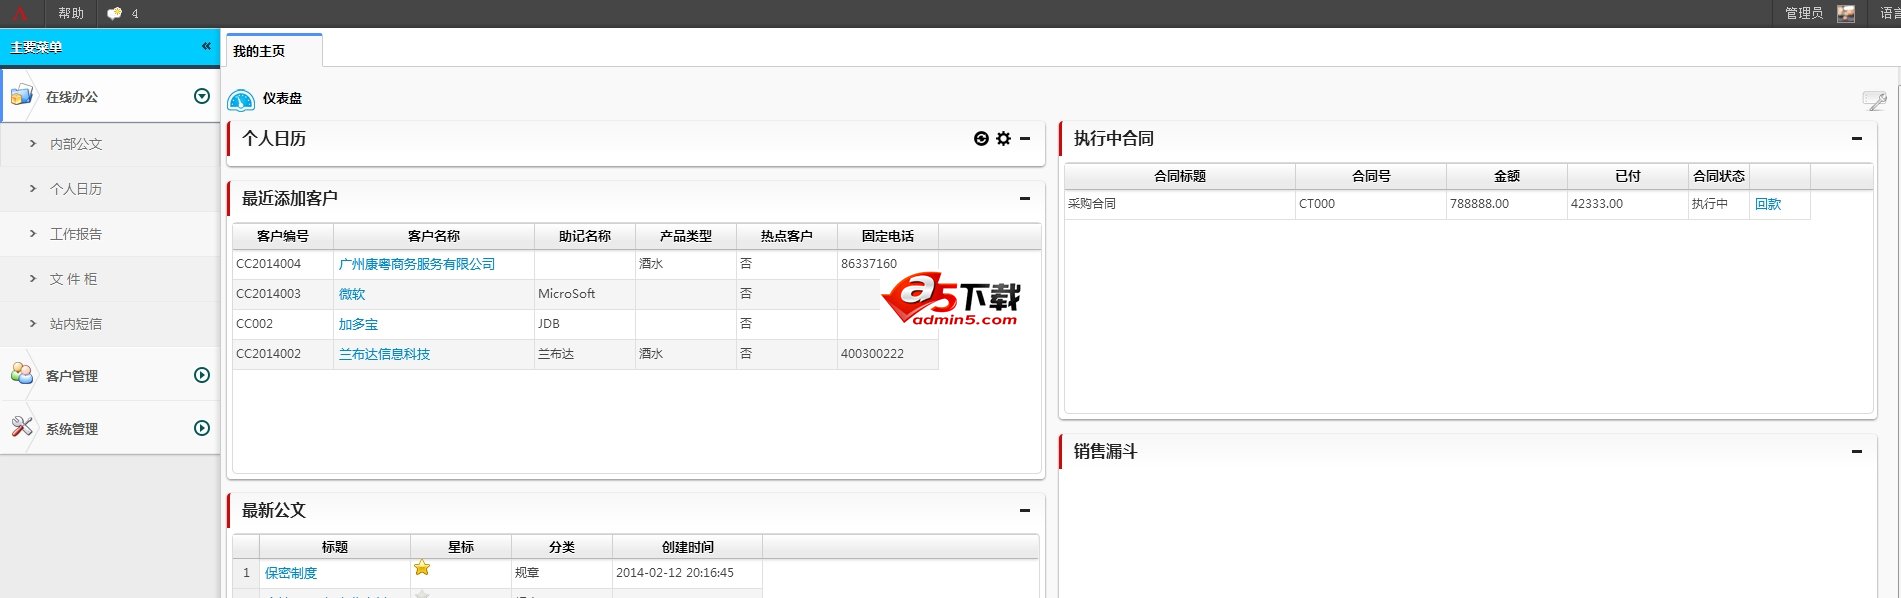
Task: Open customer 微软 link
Action: pyautogui.click(x=352, y=295)
